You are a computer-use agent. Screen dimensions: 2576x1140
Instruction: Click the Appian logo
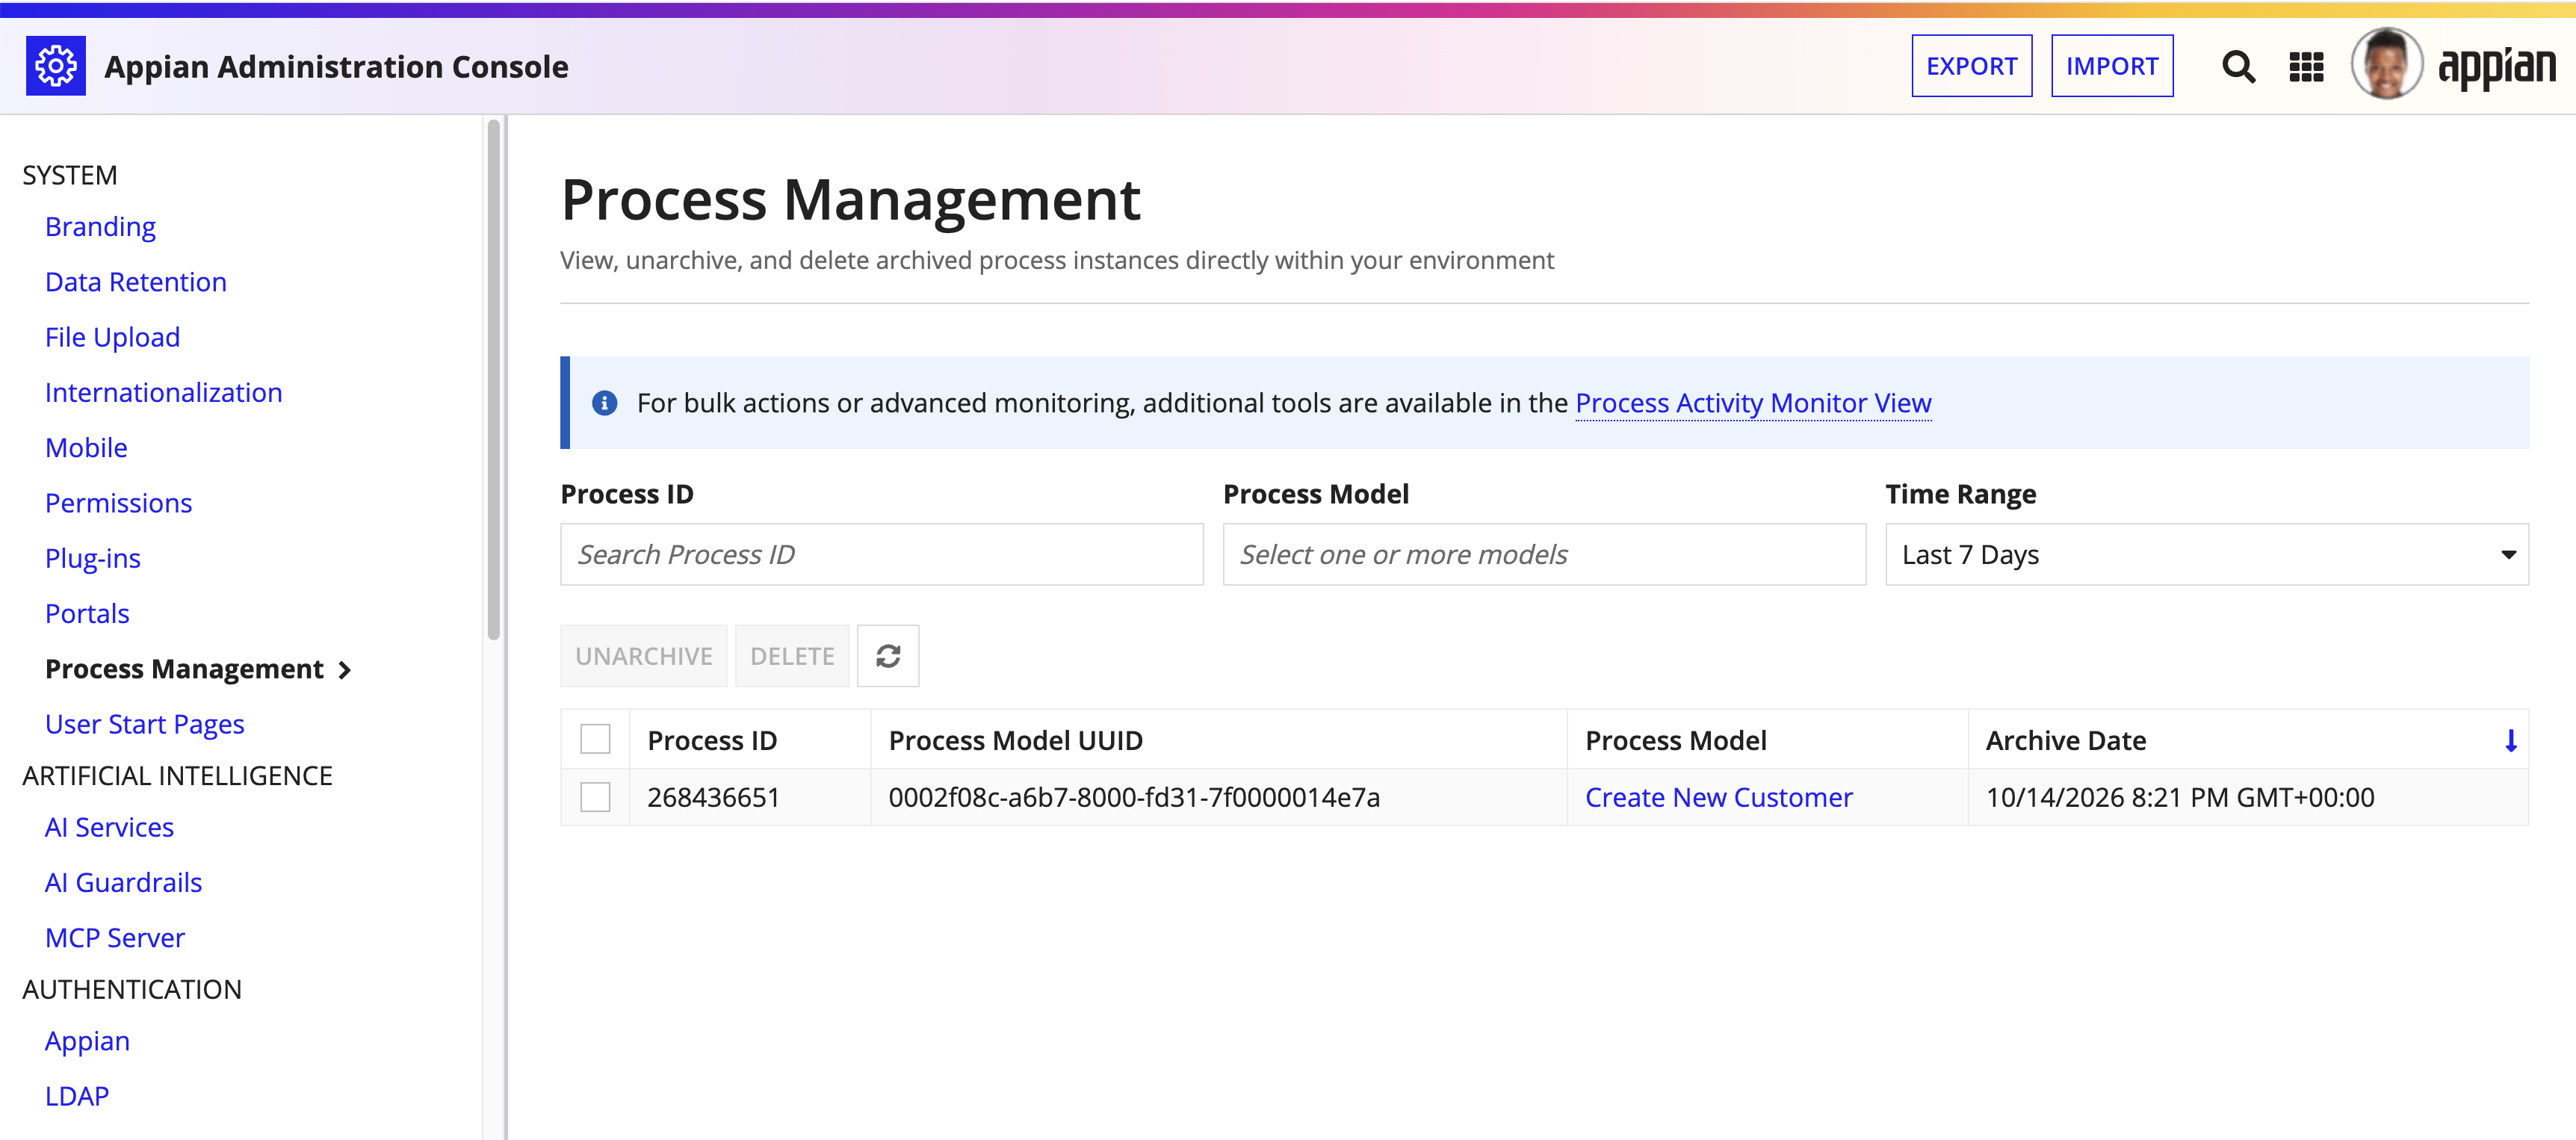[x=2496, y=67]
